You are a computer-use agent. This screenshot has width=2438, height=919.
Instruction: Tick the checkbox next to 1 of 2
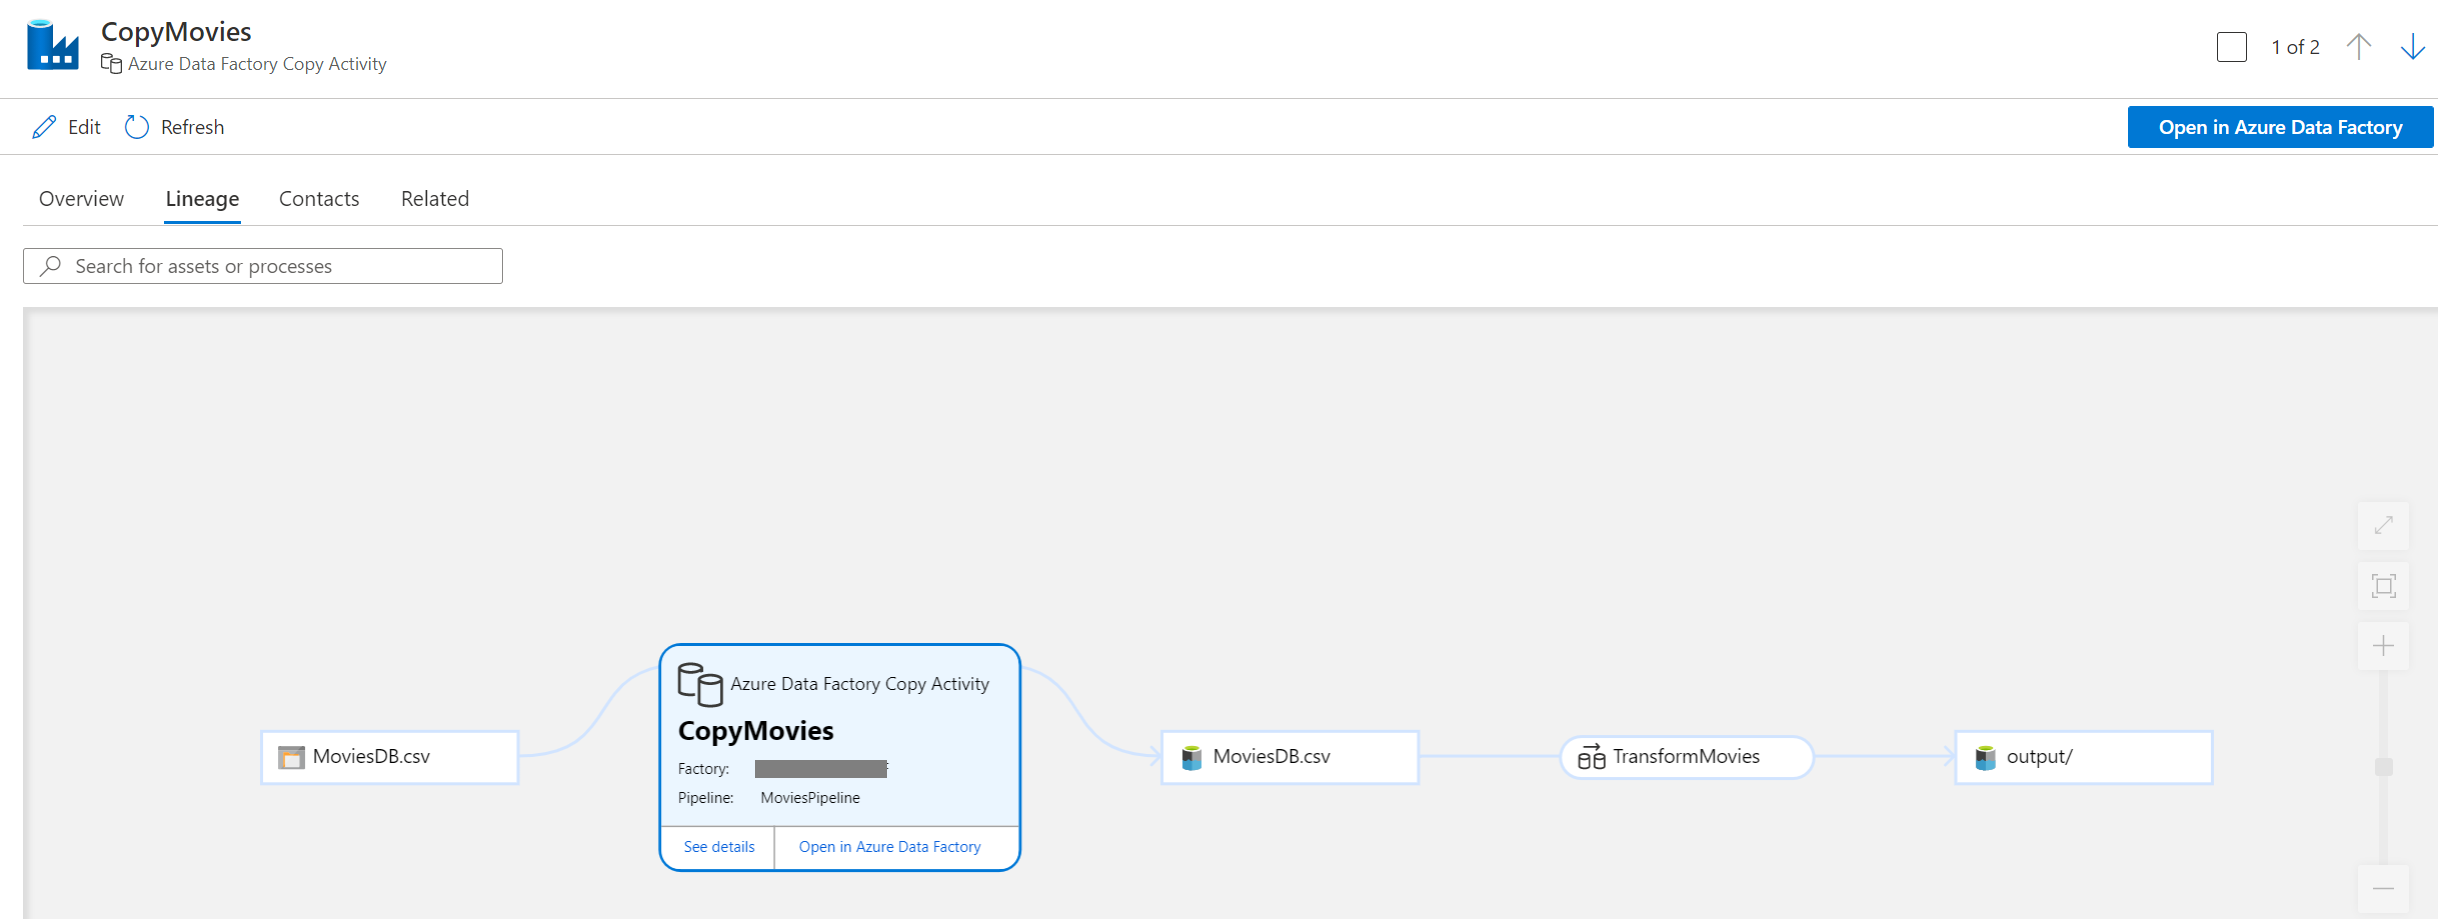coord(2232,47)
